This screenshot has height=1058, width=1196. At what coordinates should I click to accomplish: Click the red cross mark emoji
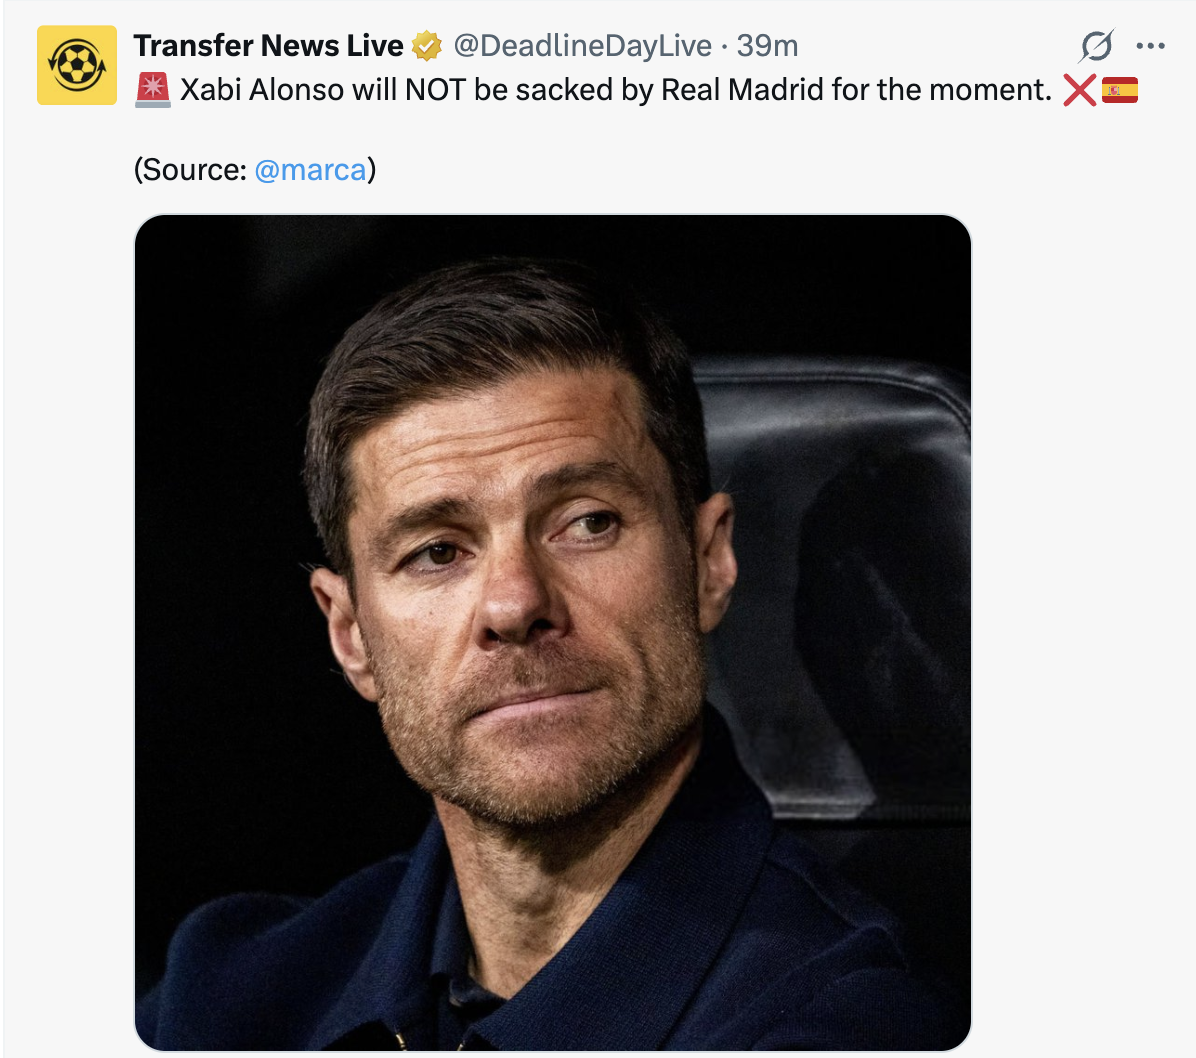[x=1079, y=90]
